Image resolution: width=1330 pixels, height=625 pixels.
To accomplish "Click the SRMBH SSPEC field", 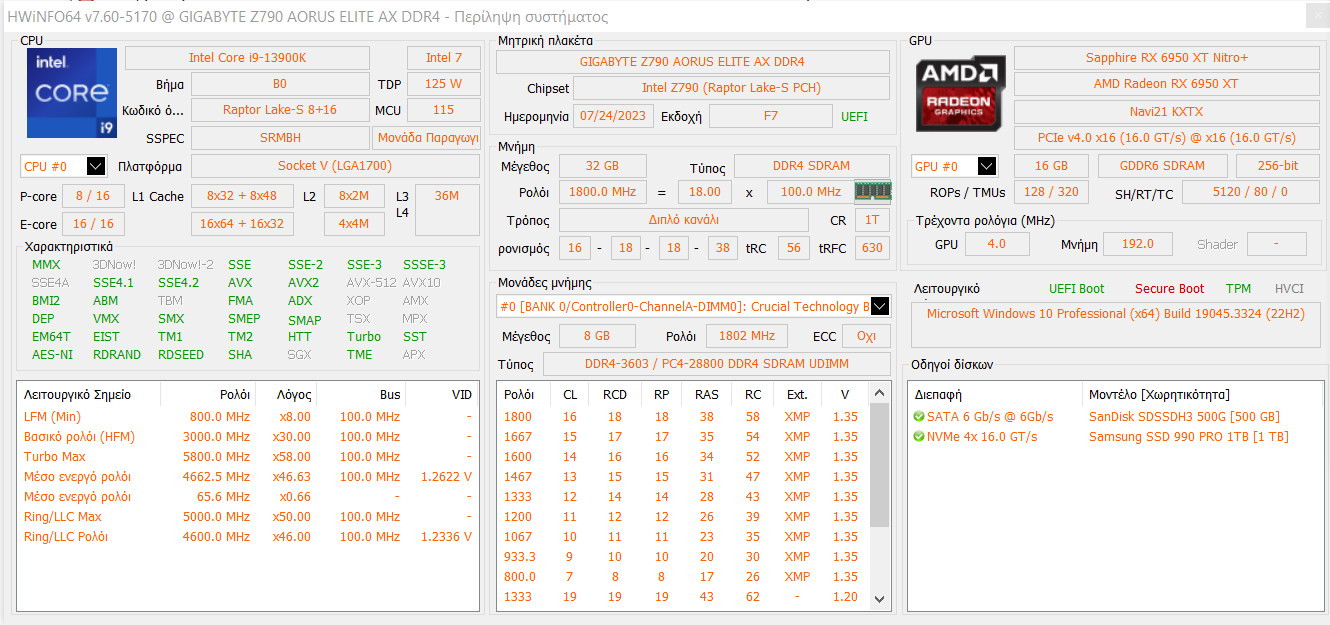I will tap(279, 138).
